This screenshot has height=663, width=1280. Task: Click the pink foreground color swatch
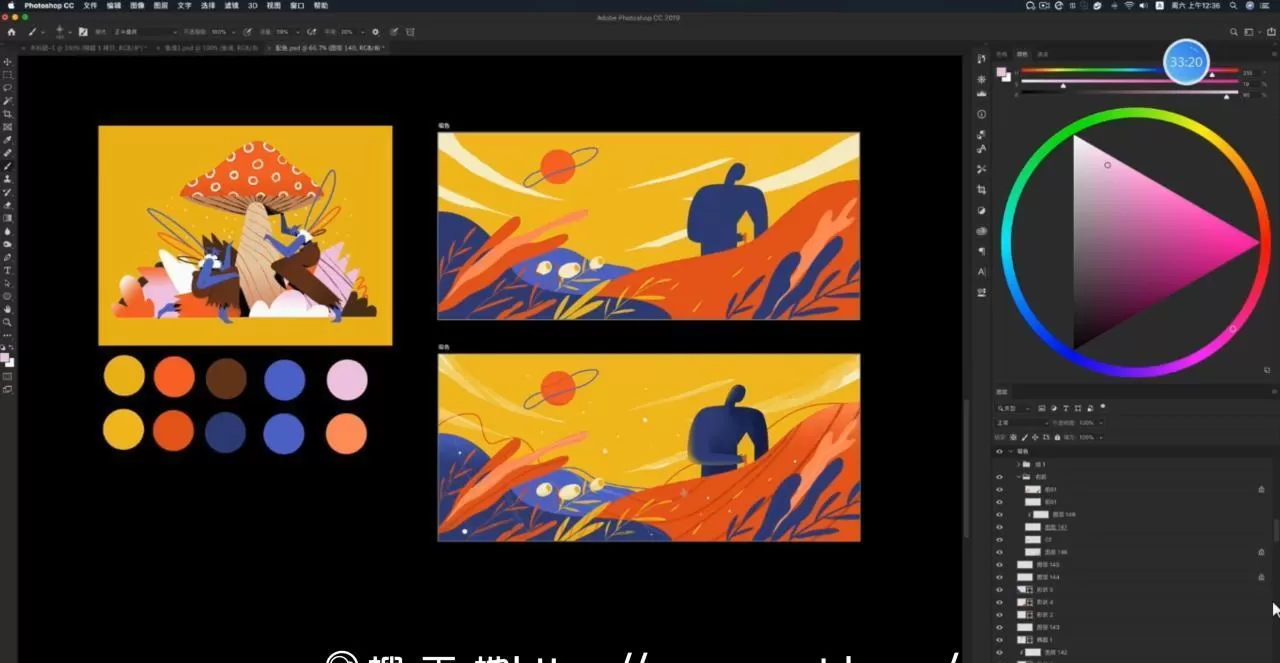coord(5,356)
